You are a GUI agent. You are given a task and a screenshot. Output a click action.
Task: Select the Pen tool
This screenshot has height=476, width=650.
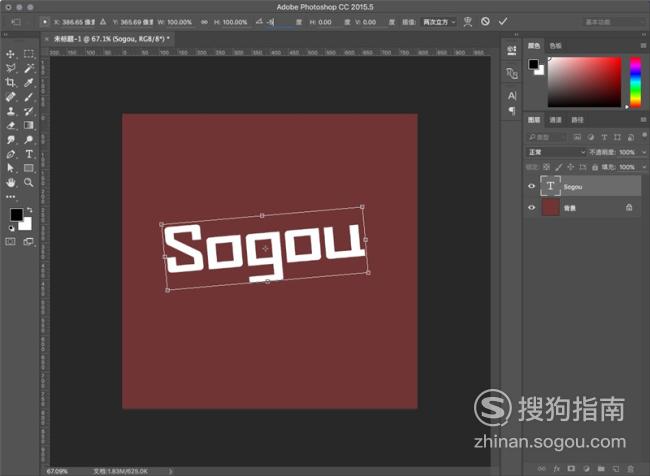(10, 154)
